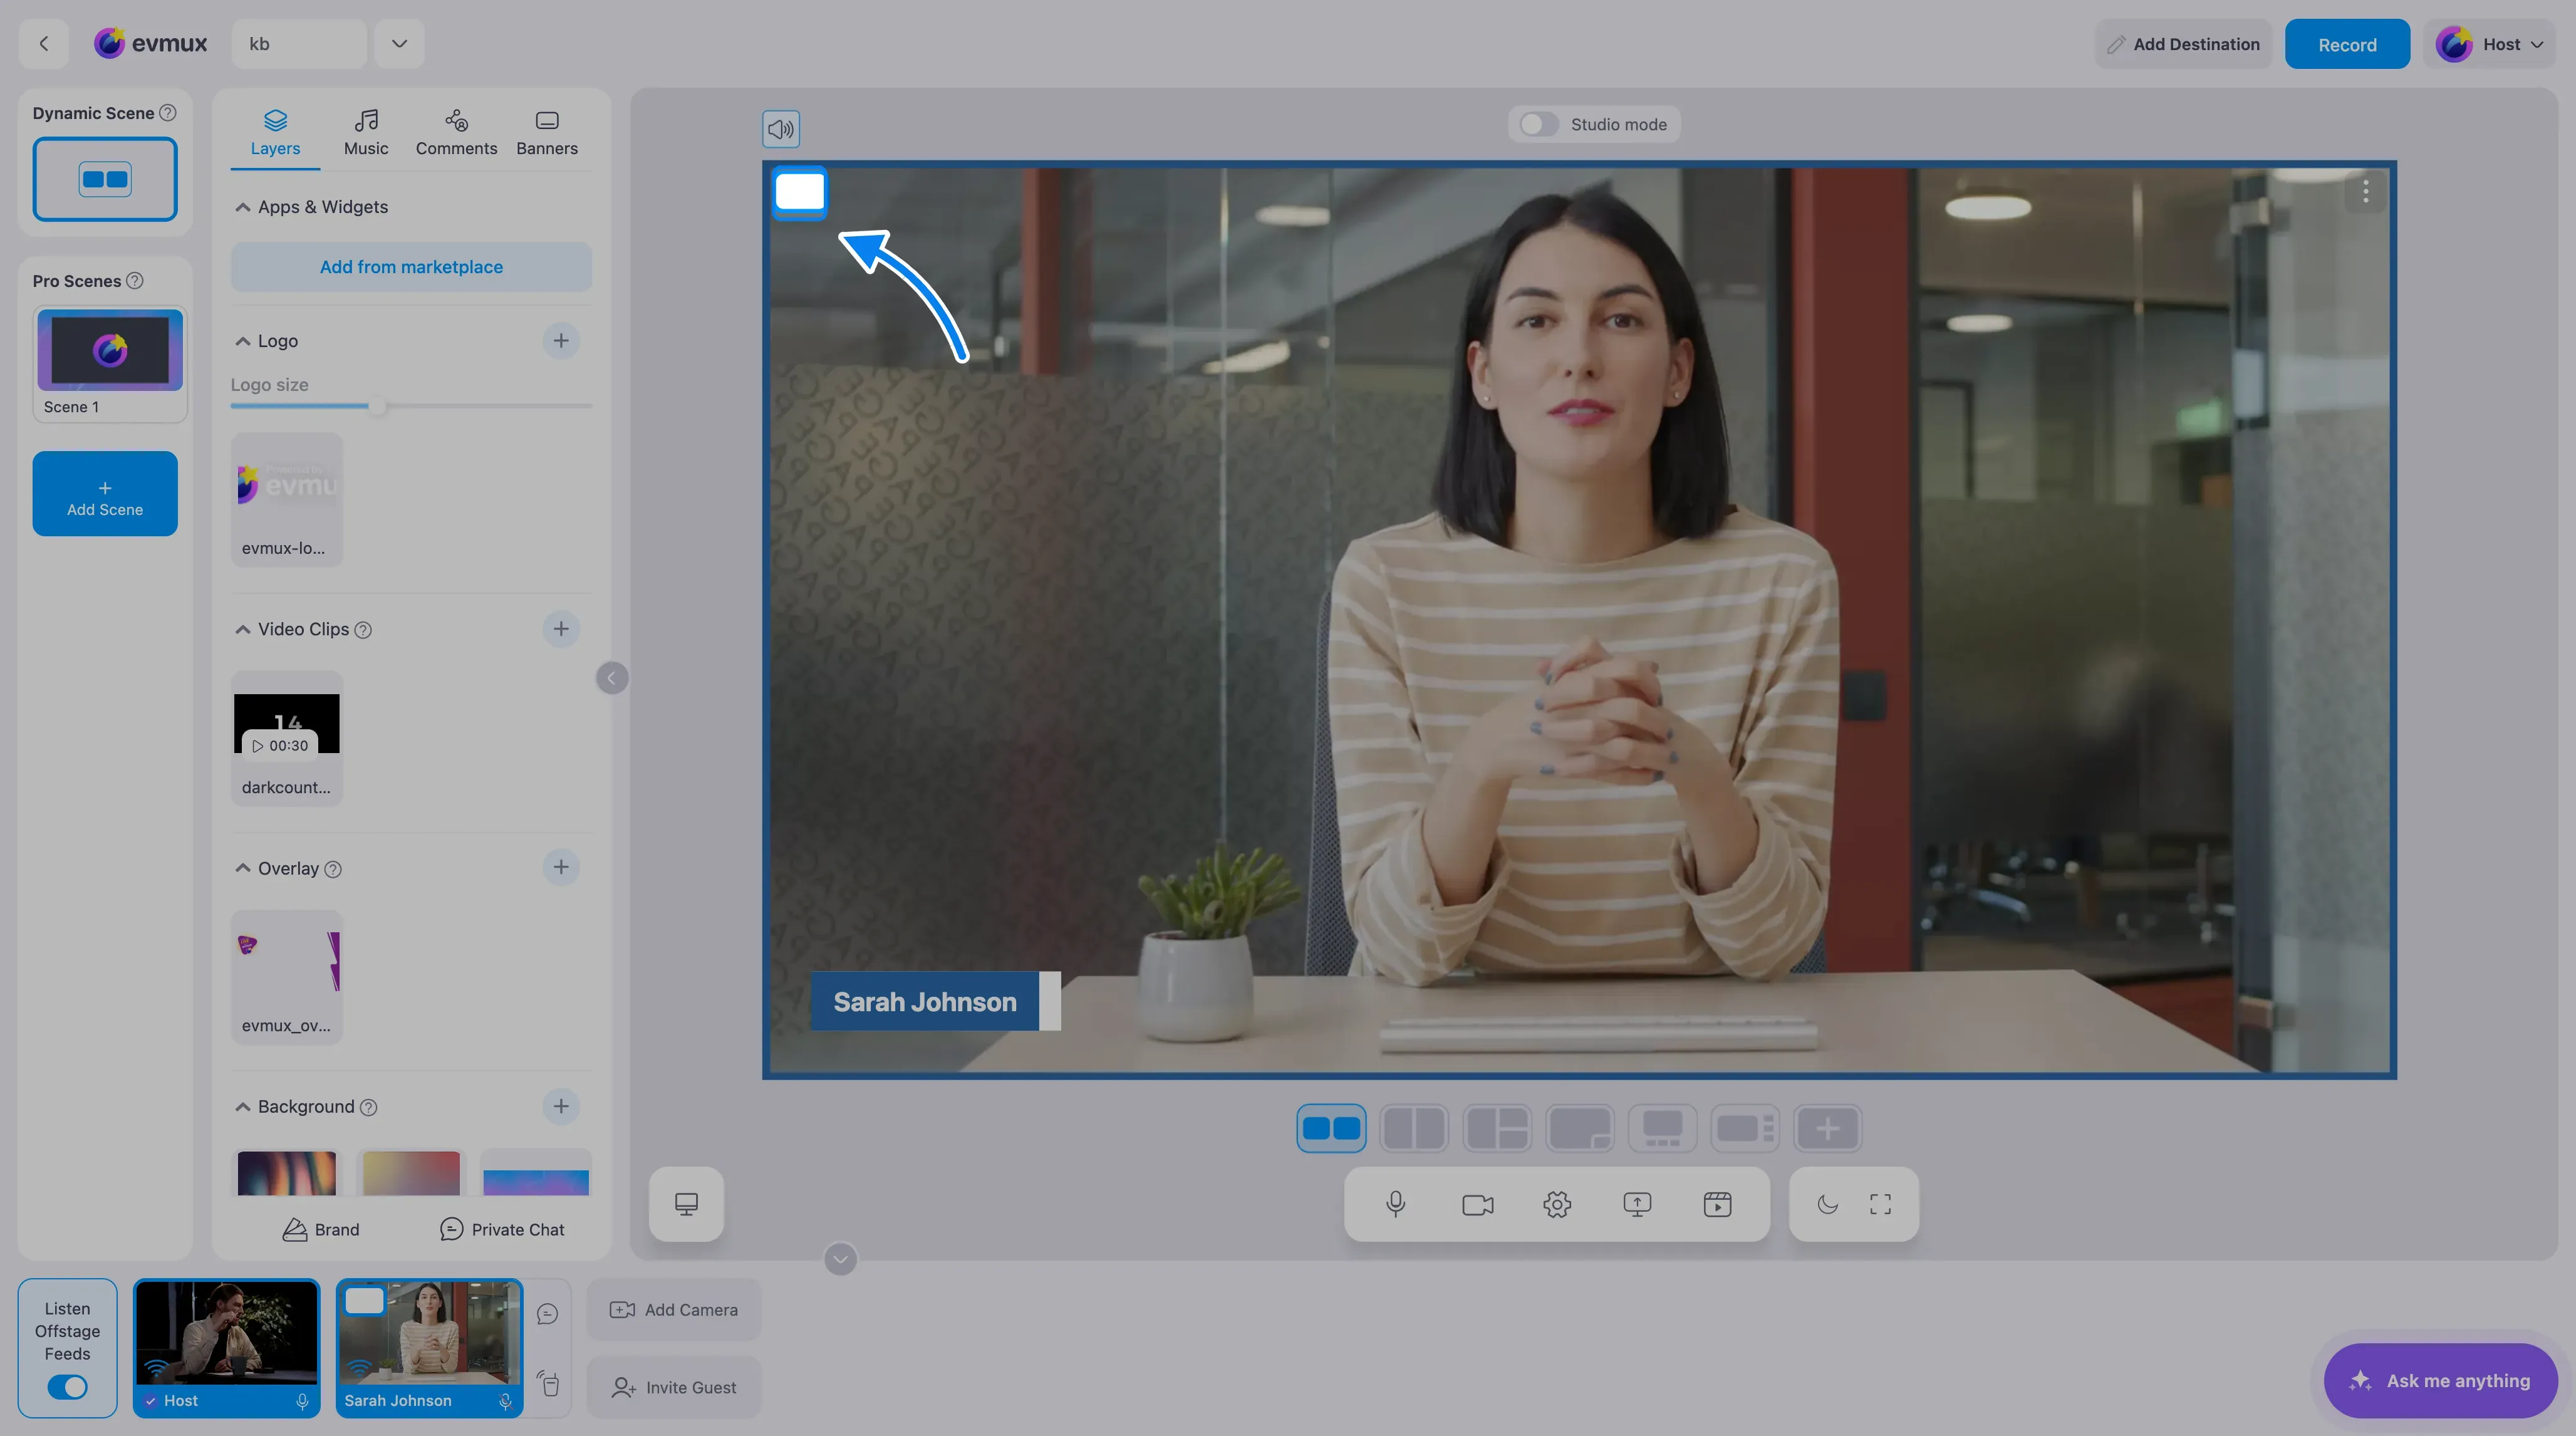This screenshot has height=1436, width=2576.
Task: Select the split-screen two-column layout
Action: (1414, 1129)
